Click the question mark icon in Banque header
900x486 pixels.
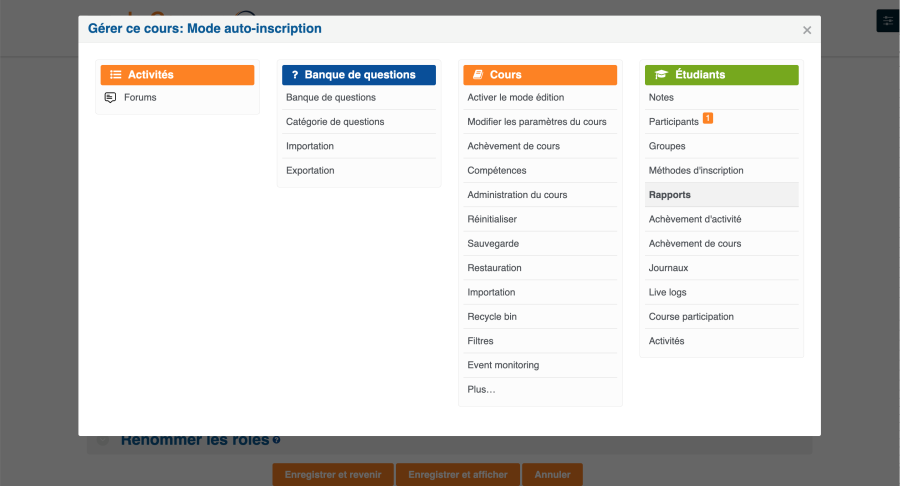pyautogui.click(x=295, y=75)
